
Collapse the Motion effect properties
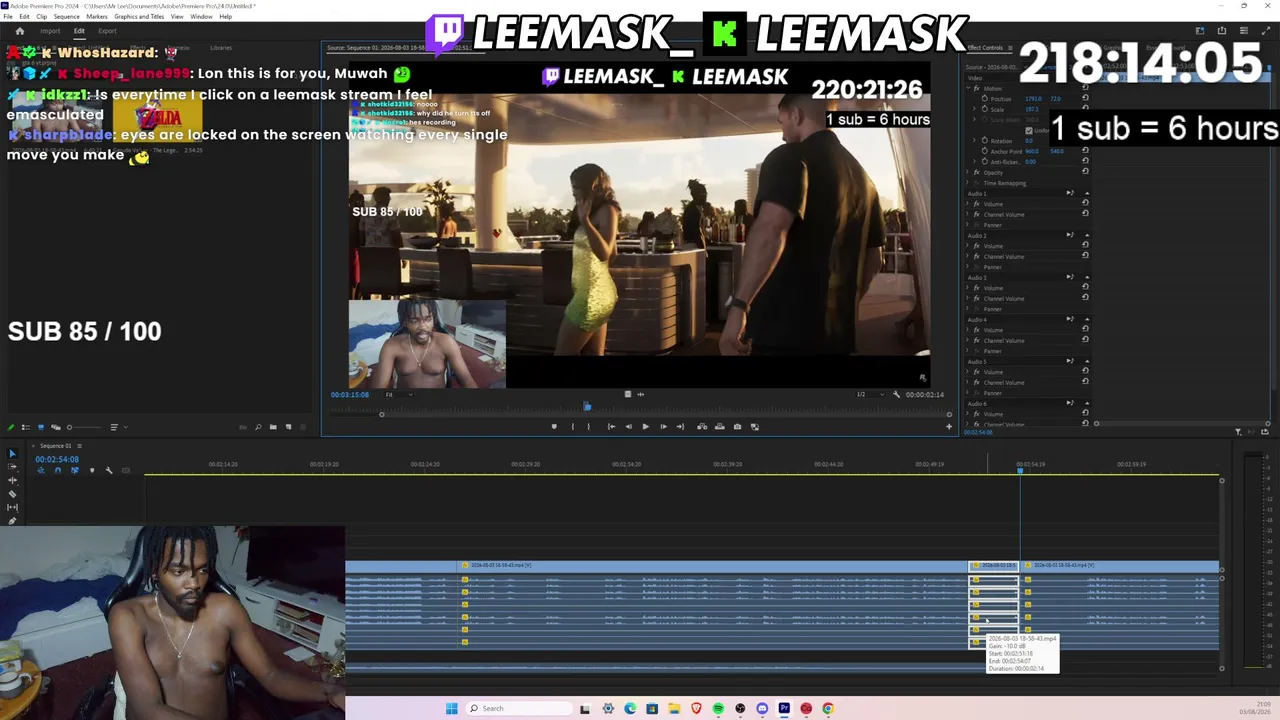point(968,89)
